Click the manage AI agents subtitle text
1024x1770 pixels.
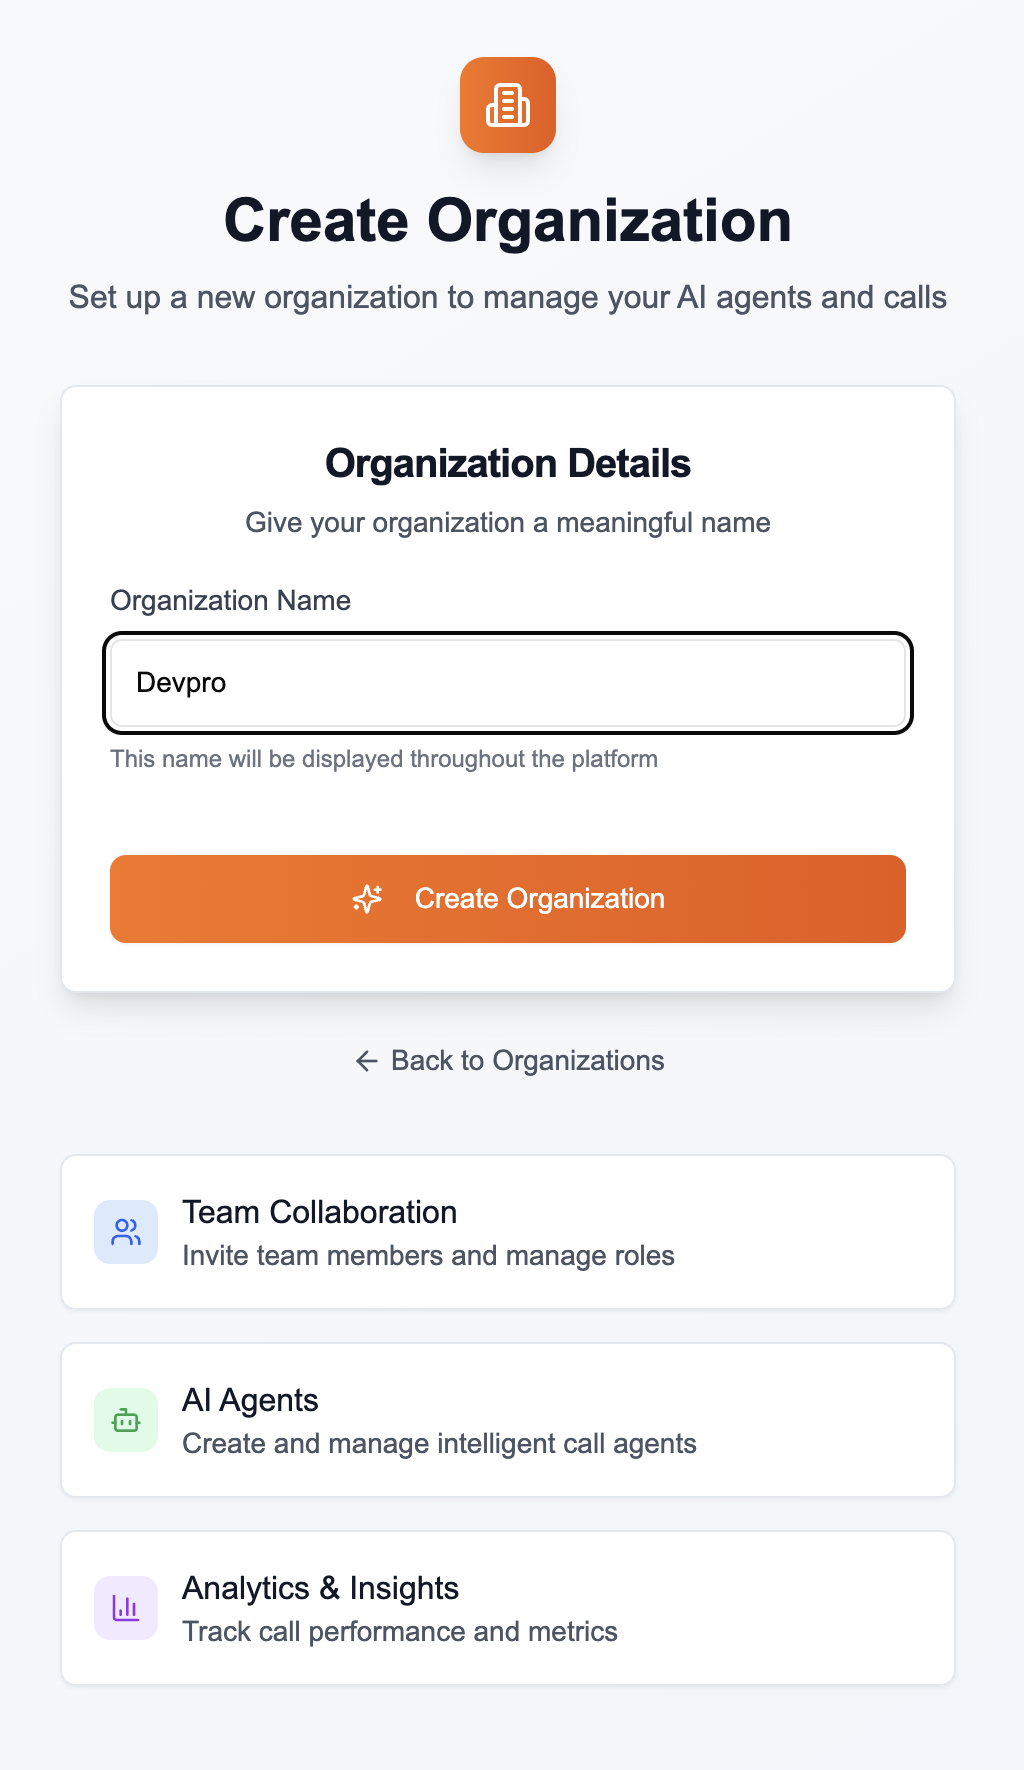[x=439, y=1443]
